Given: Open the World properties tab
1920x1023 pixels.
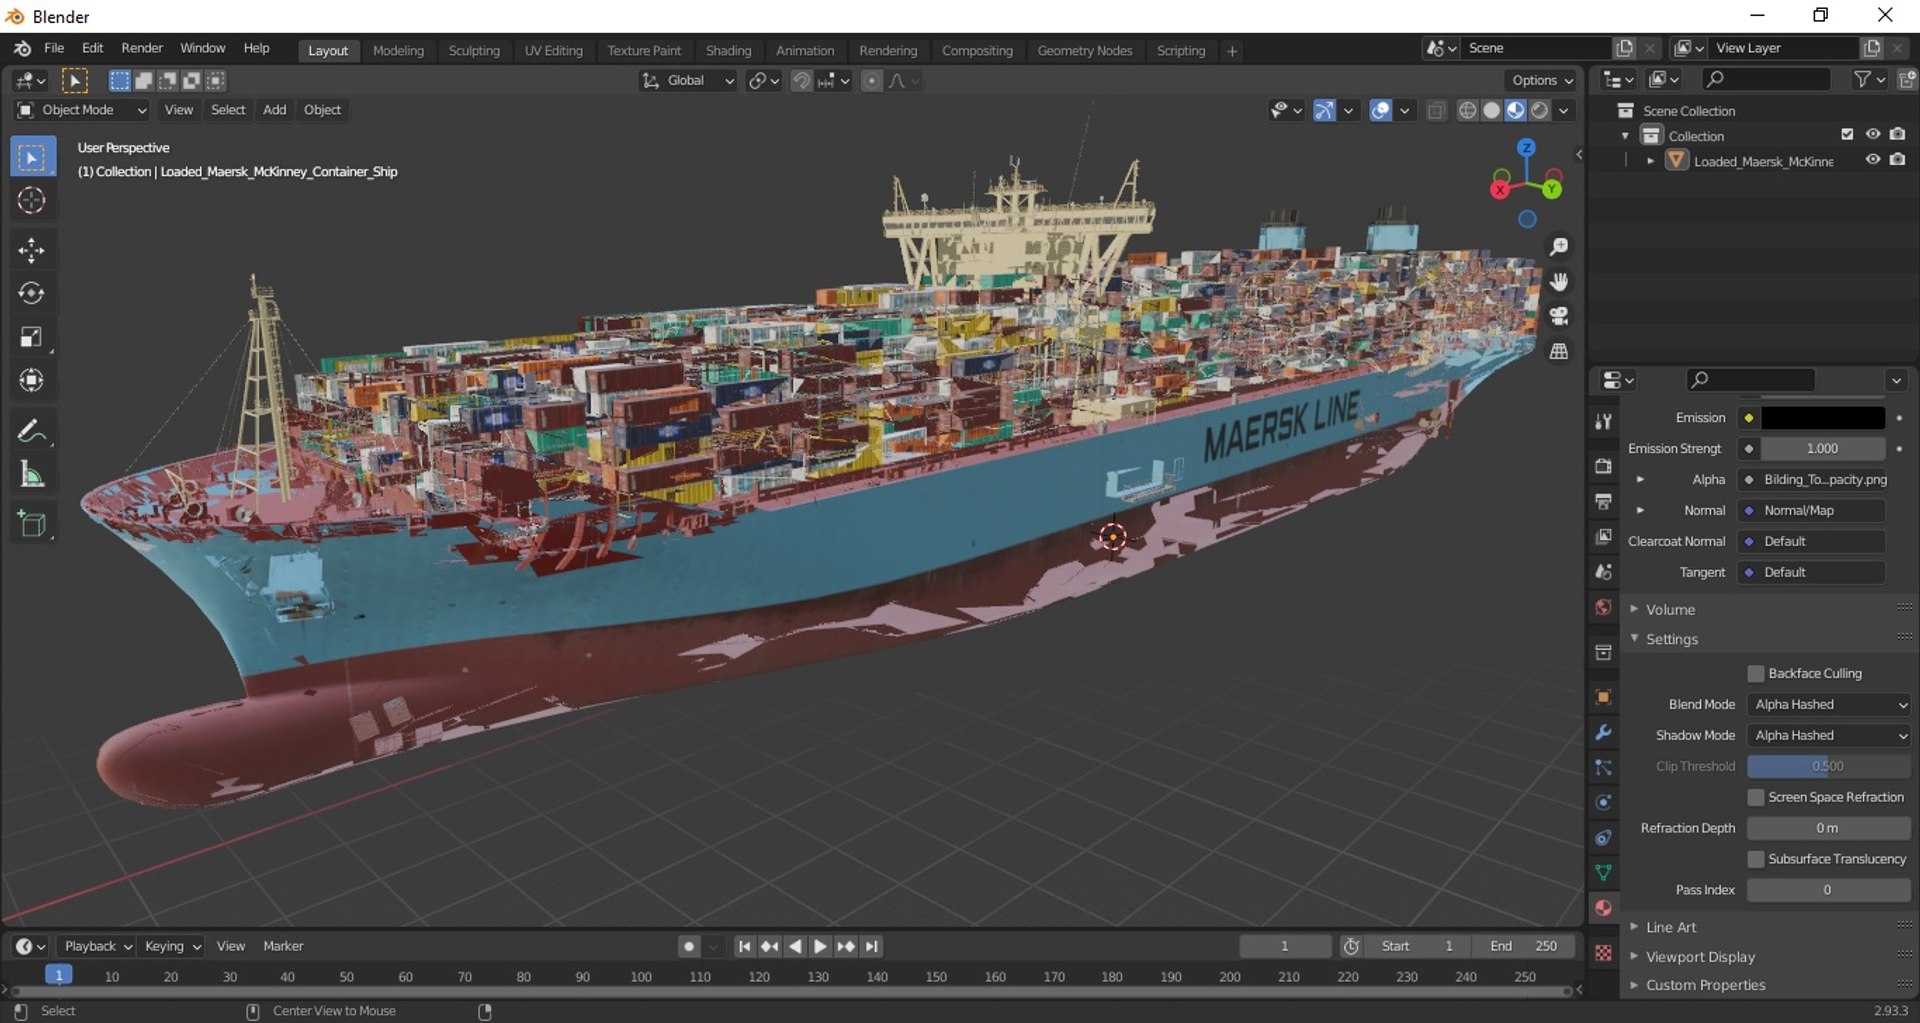Looking at the screenshot, I should [1603, 608].
